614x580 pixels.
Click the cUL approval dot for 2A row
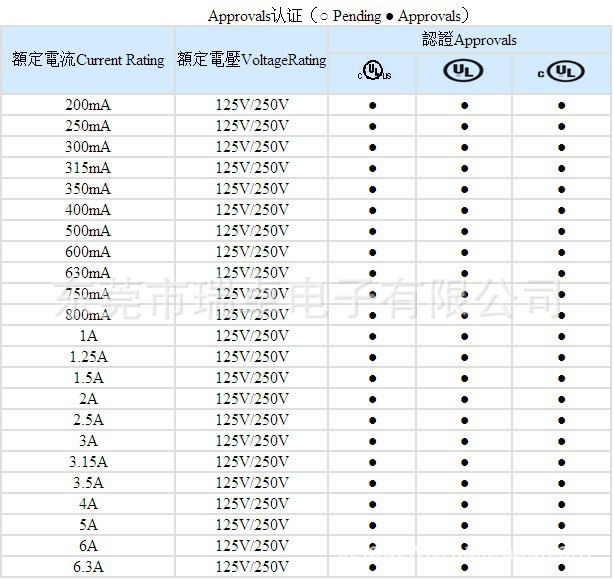click(x=561, y=399)
